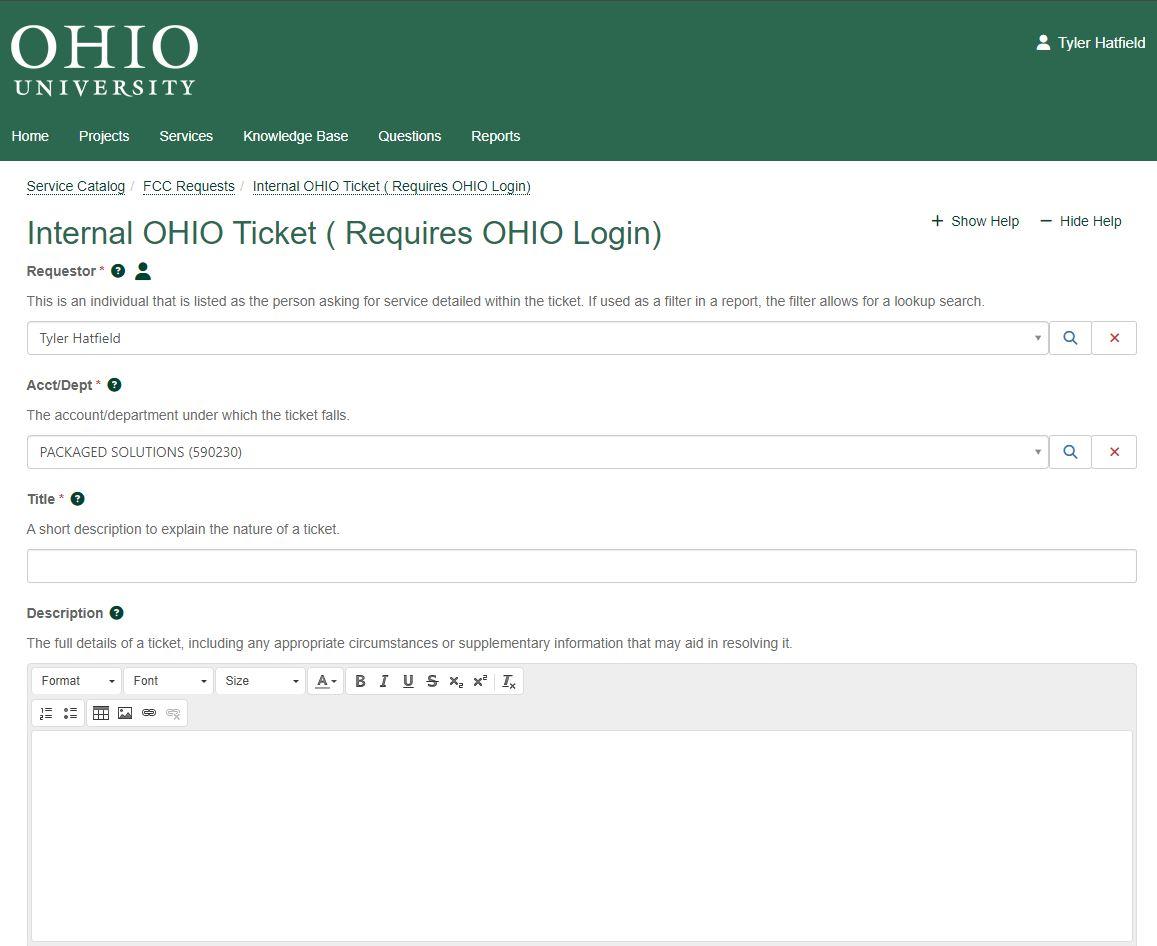Insert a table into the description
The height and width of the screenshot is (946, 1157).
101,713
